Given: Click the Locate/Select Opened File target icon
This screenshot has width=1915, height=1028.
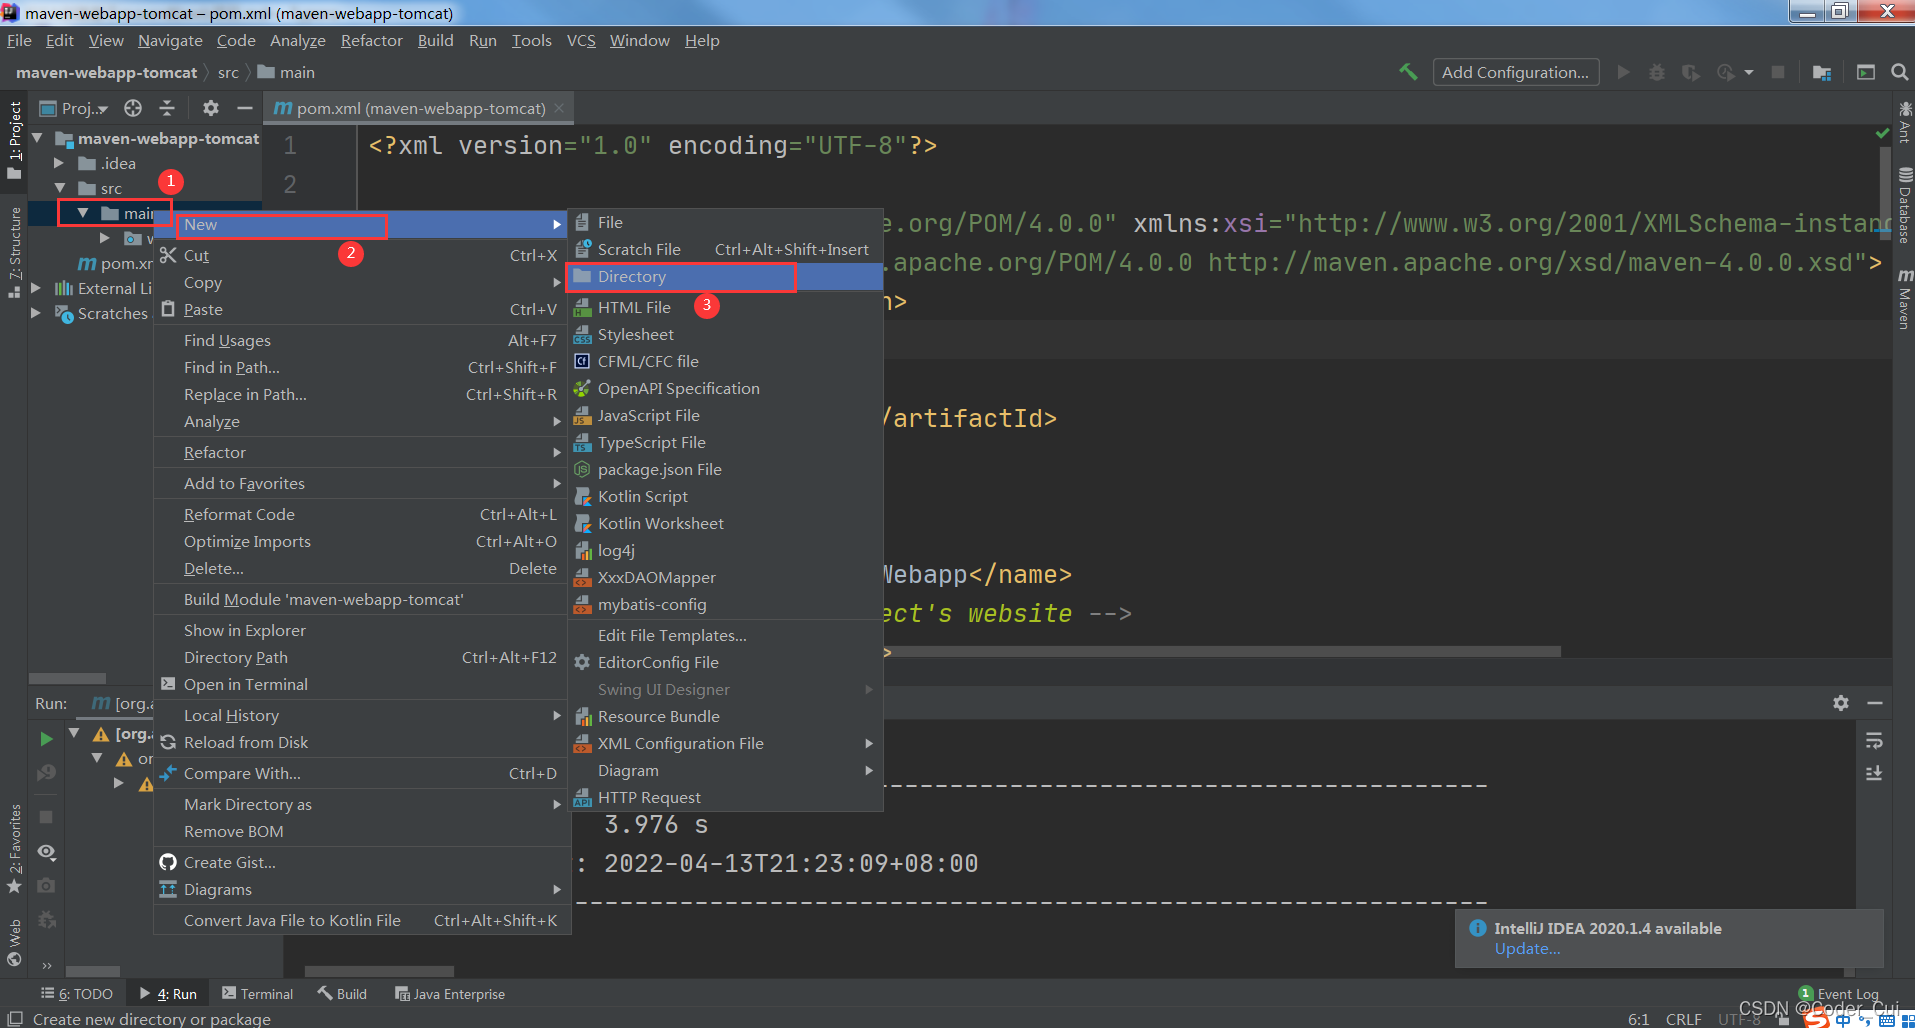Looking at the screenshot, I should 133,108.
